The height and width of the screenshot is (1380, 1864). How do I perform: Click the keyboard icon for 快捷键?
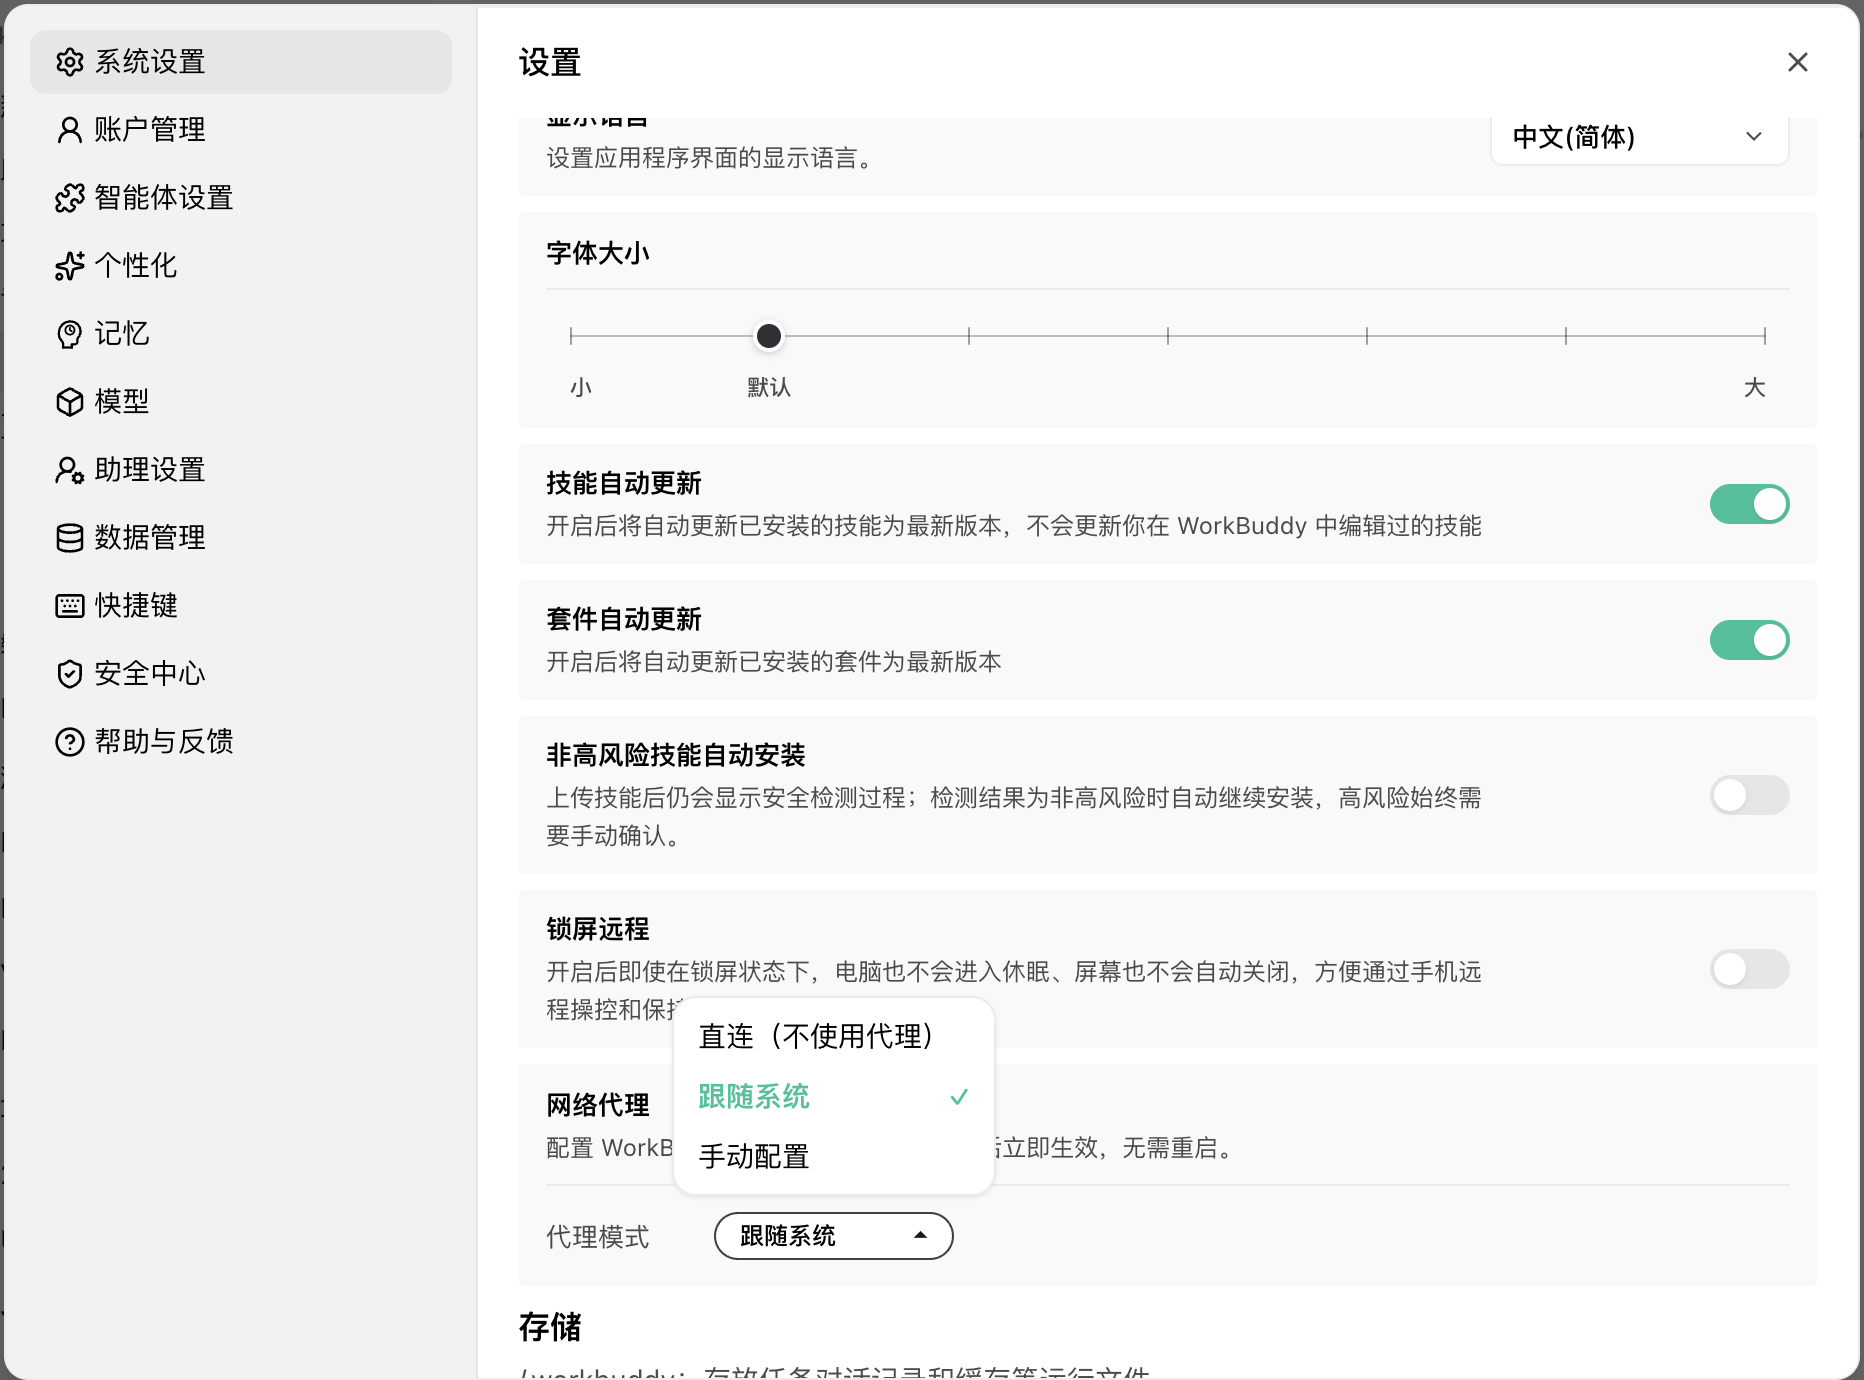click(70, 606)
